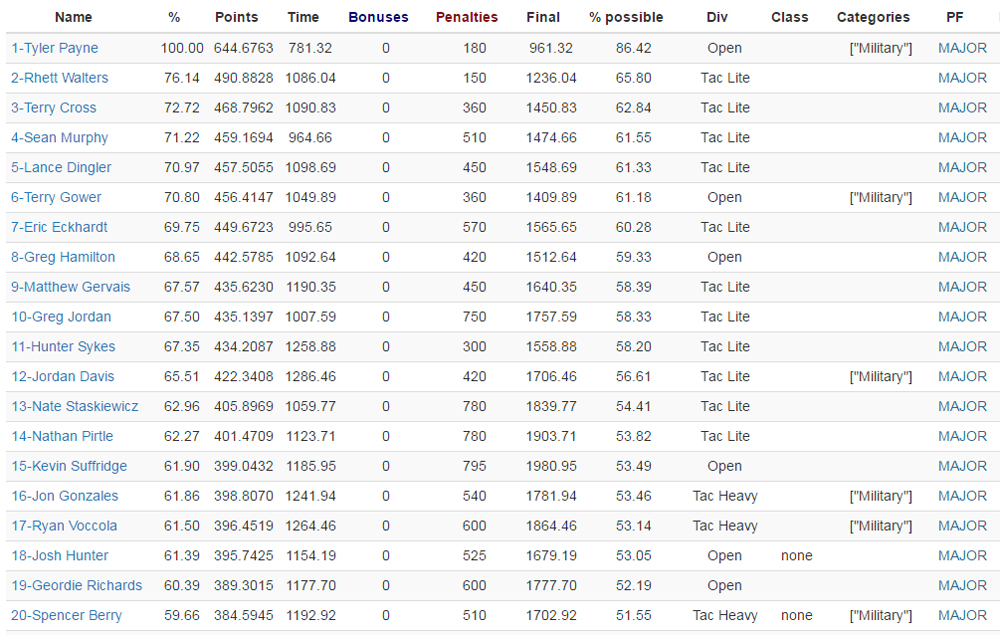This screenshot has height=635, width=1000.
Task: Click the Time value 1190.35
Action: pyautogui.click(x=311, y=288)
